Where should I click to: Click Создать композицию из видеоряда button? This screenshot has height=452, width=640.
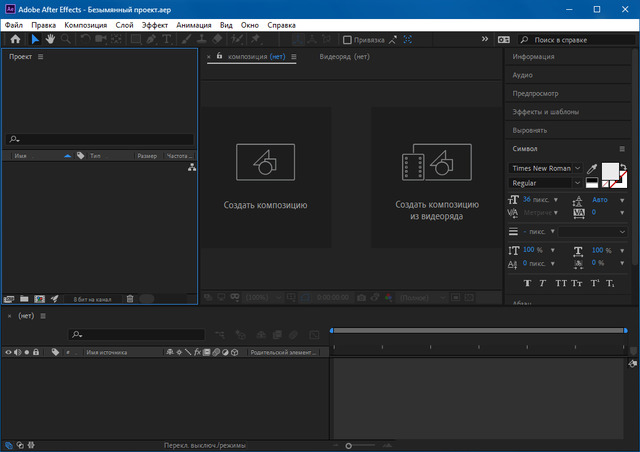[x=435, y=177]
